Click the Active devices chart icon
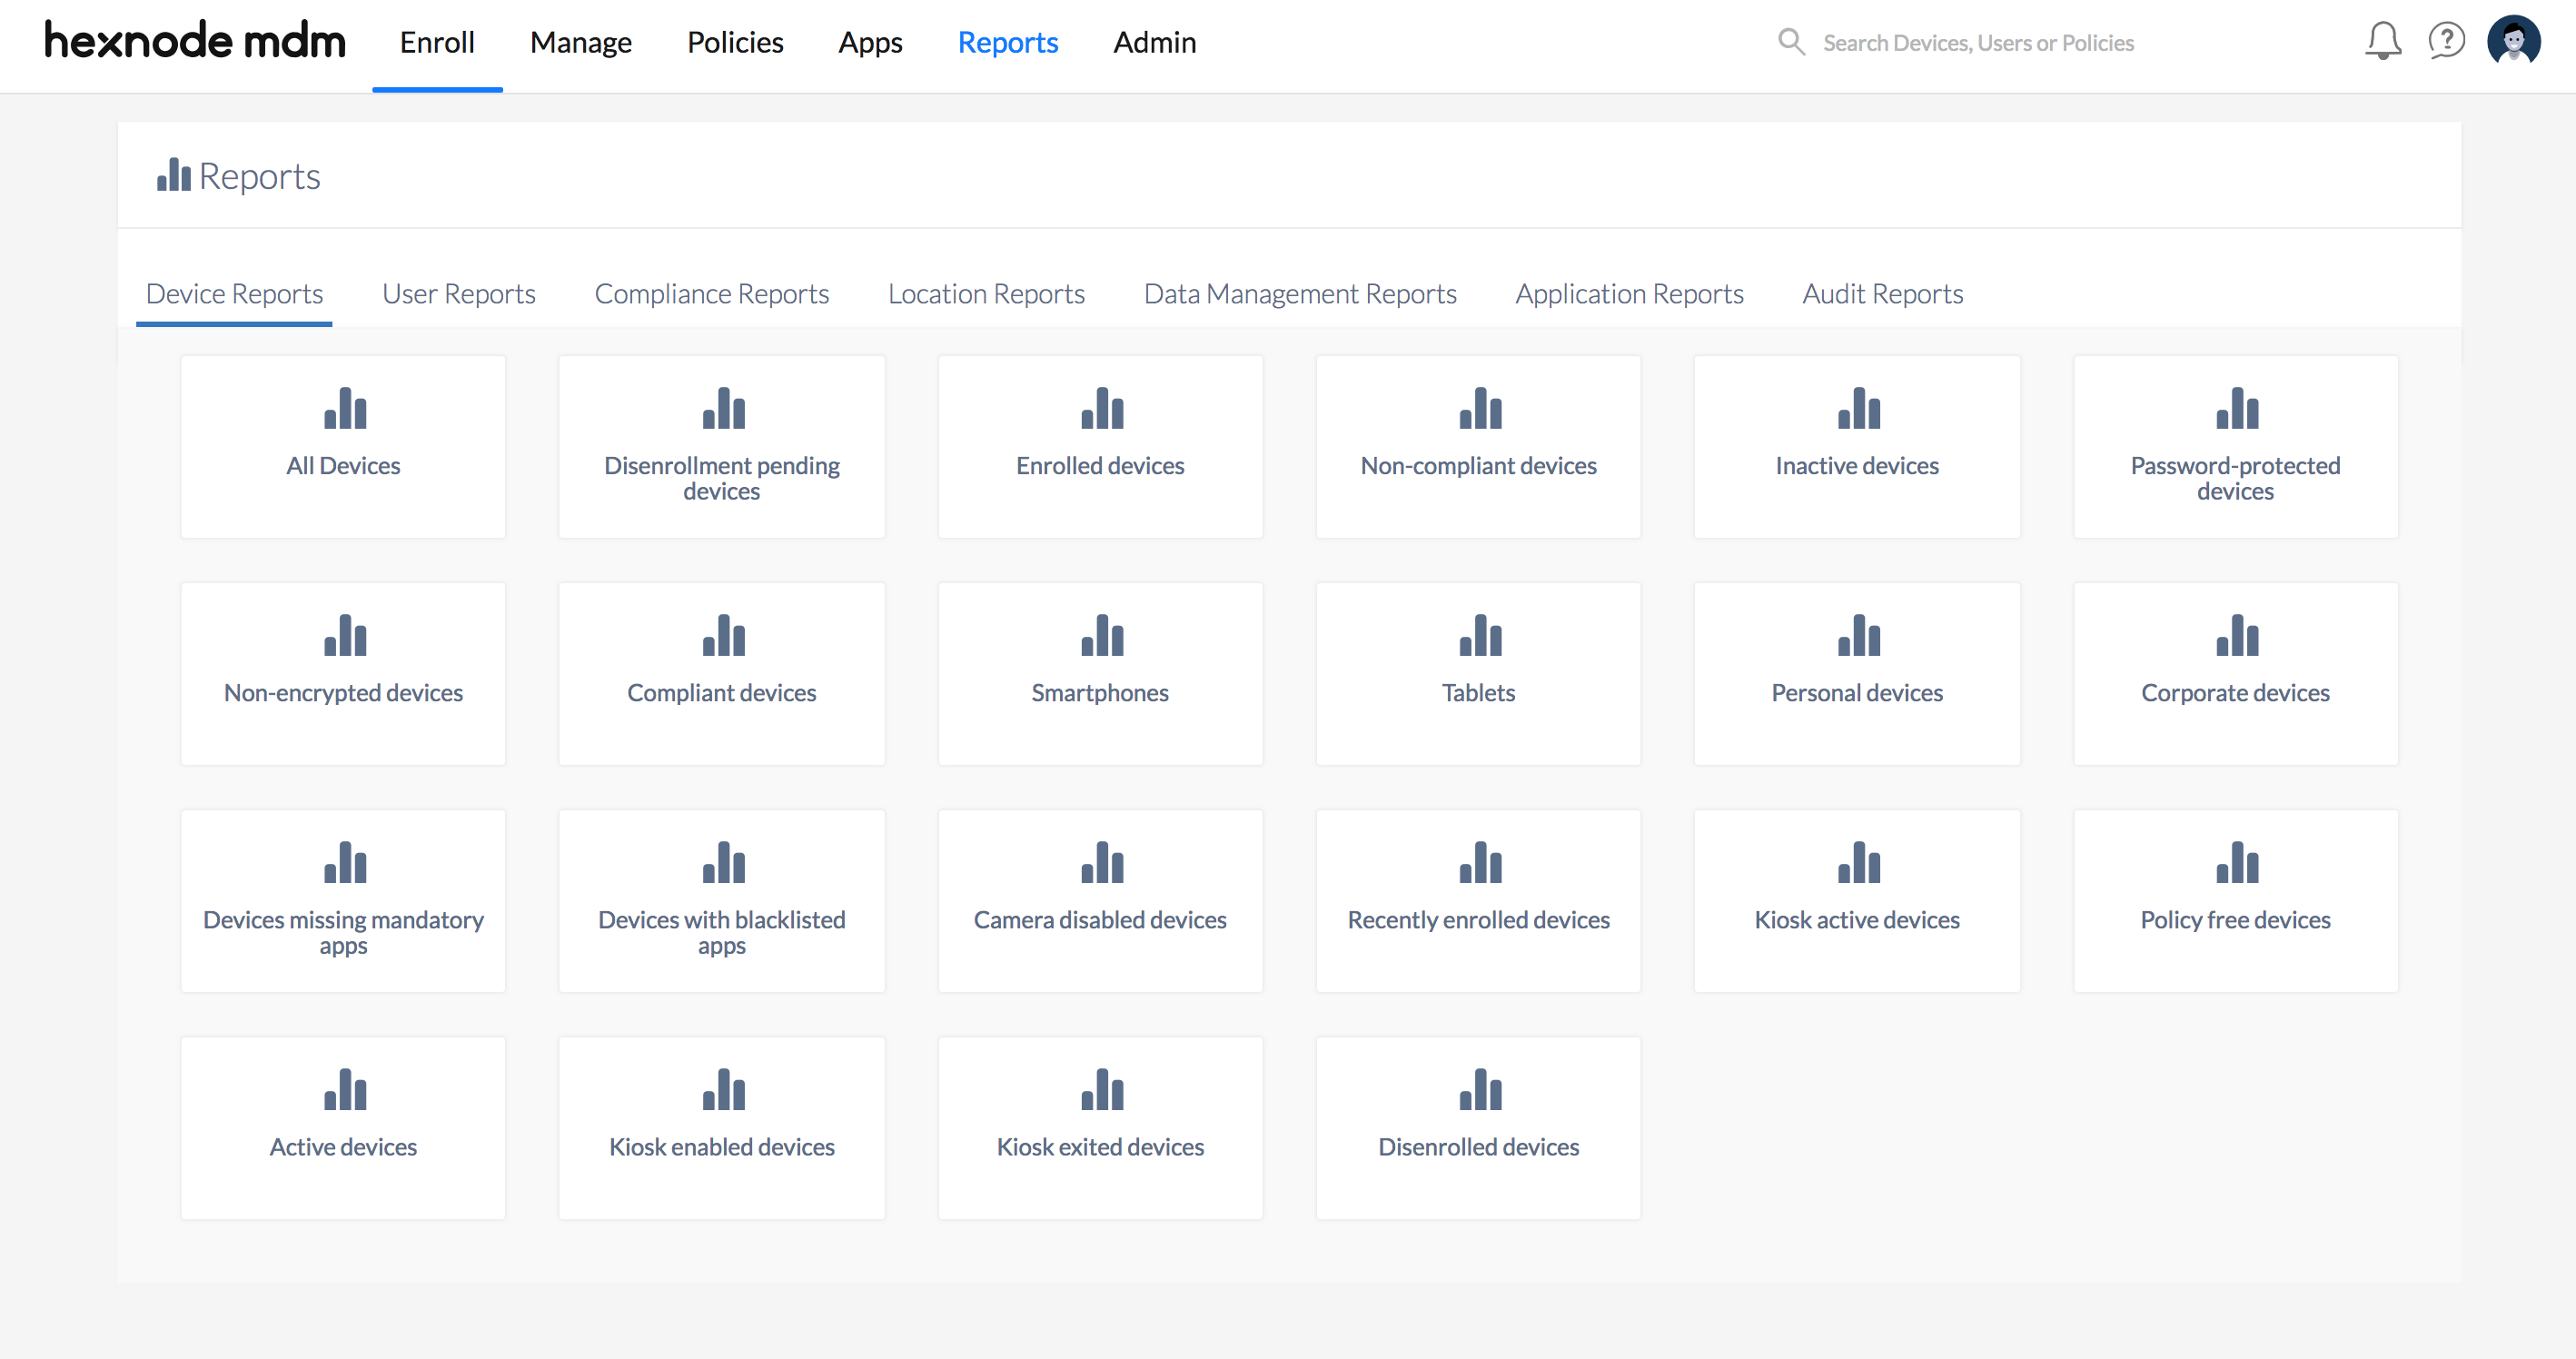Screen dimensions: 2576x1359 click(x=345, y=1089)
